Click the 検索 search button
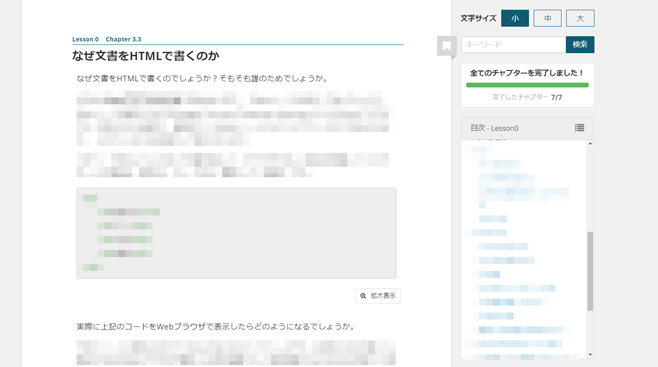This screenshot has height=367, width=658. (580, 44)
